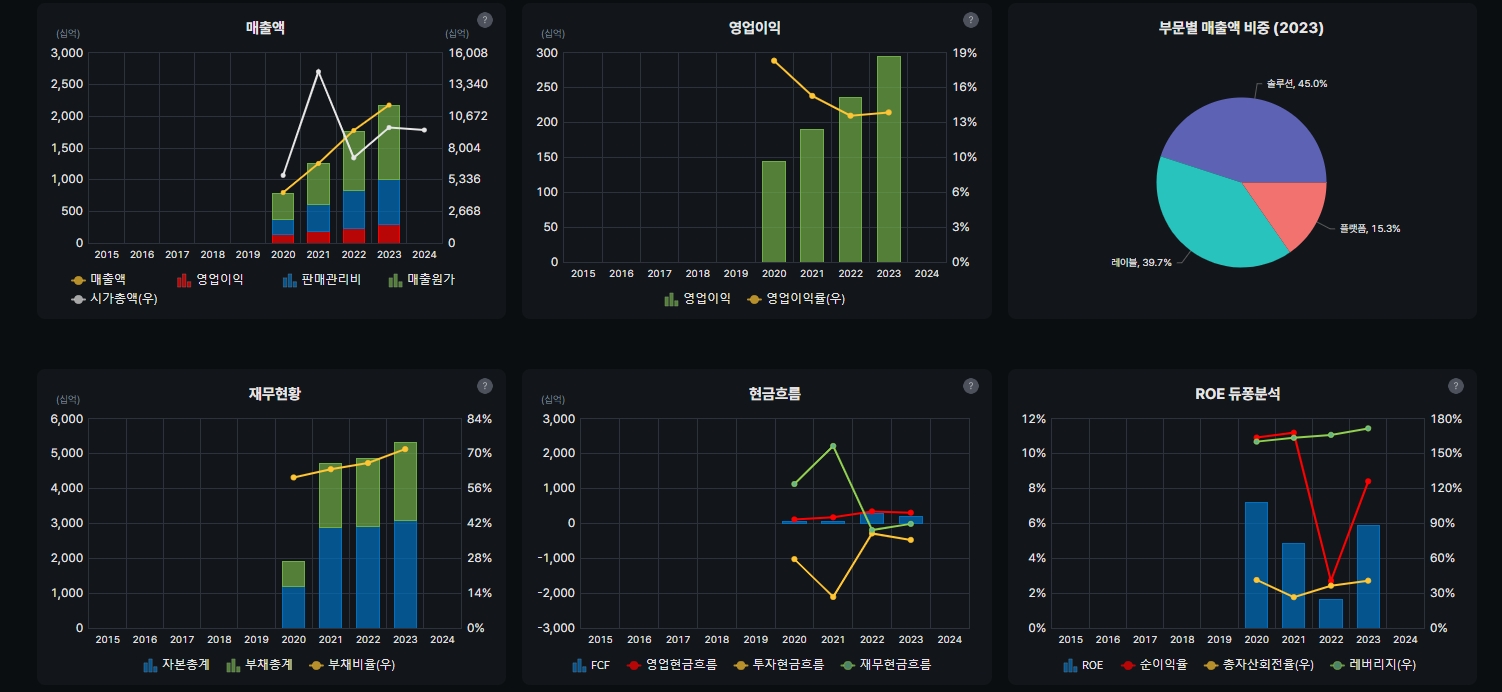Click the help icon on 재무현황 chart
The width and height of the screenshot is (1502, 692).
tap(485, 386)
